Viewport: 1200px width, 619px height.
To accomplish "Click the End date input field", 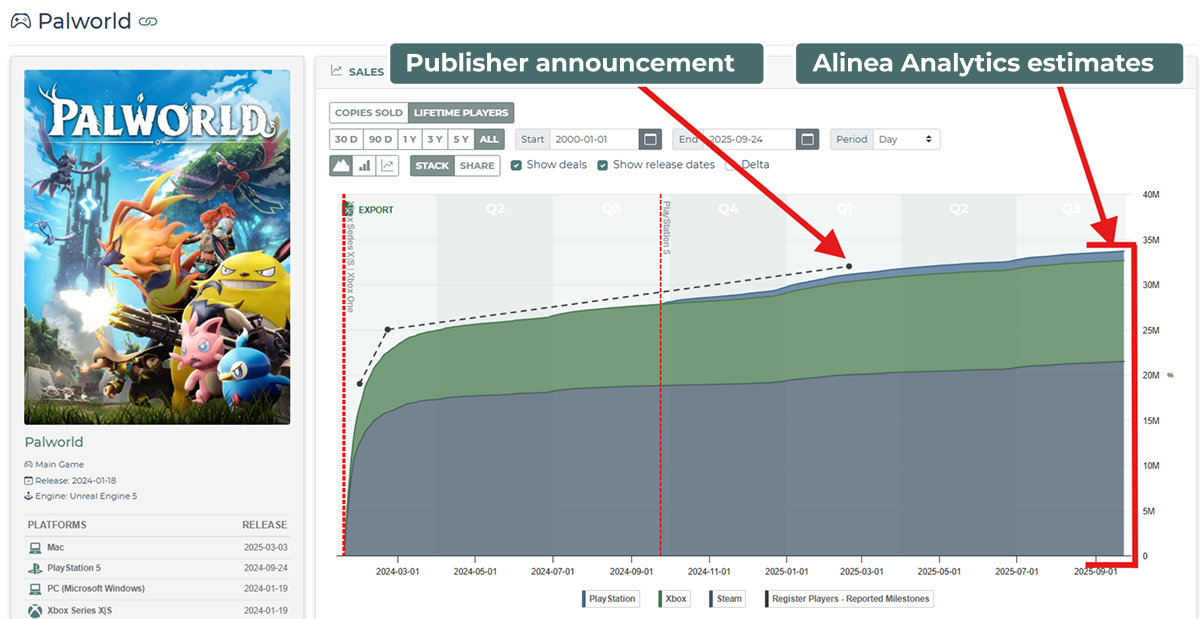I will point(751,139).
